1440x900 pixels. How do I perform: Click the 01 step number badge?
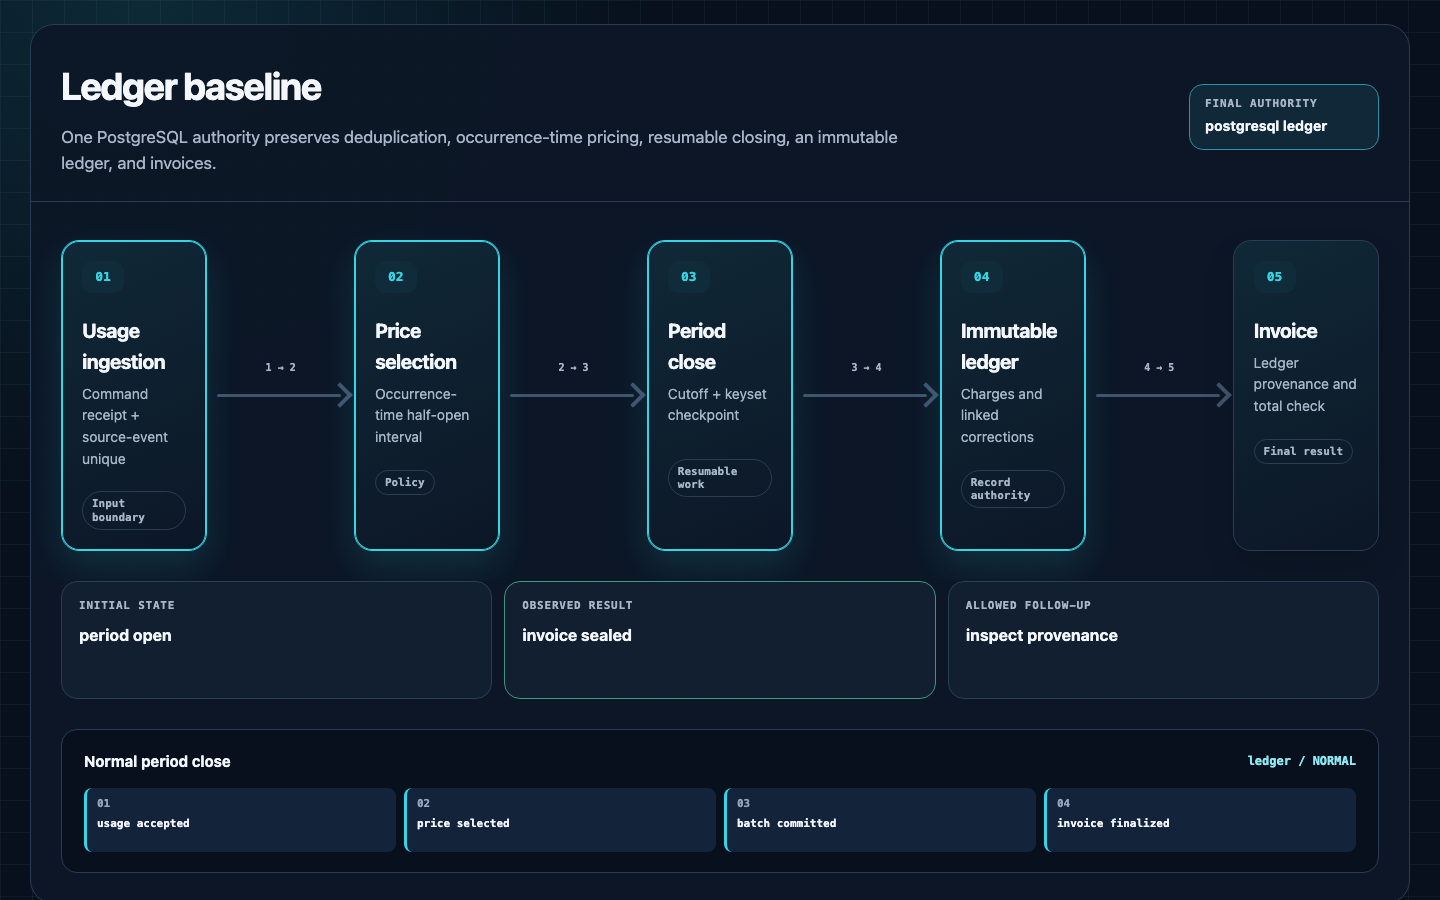103,277
